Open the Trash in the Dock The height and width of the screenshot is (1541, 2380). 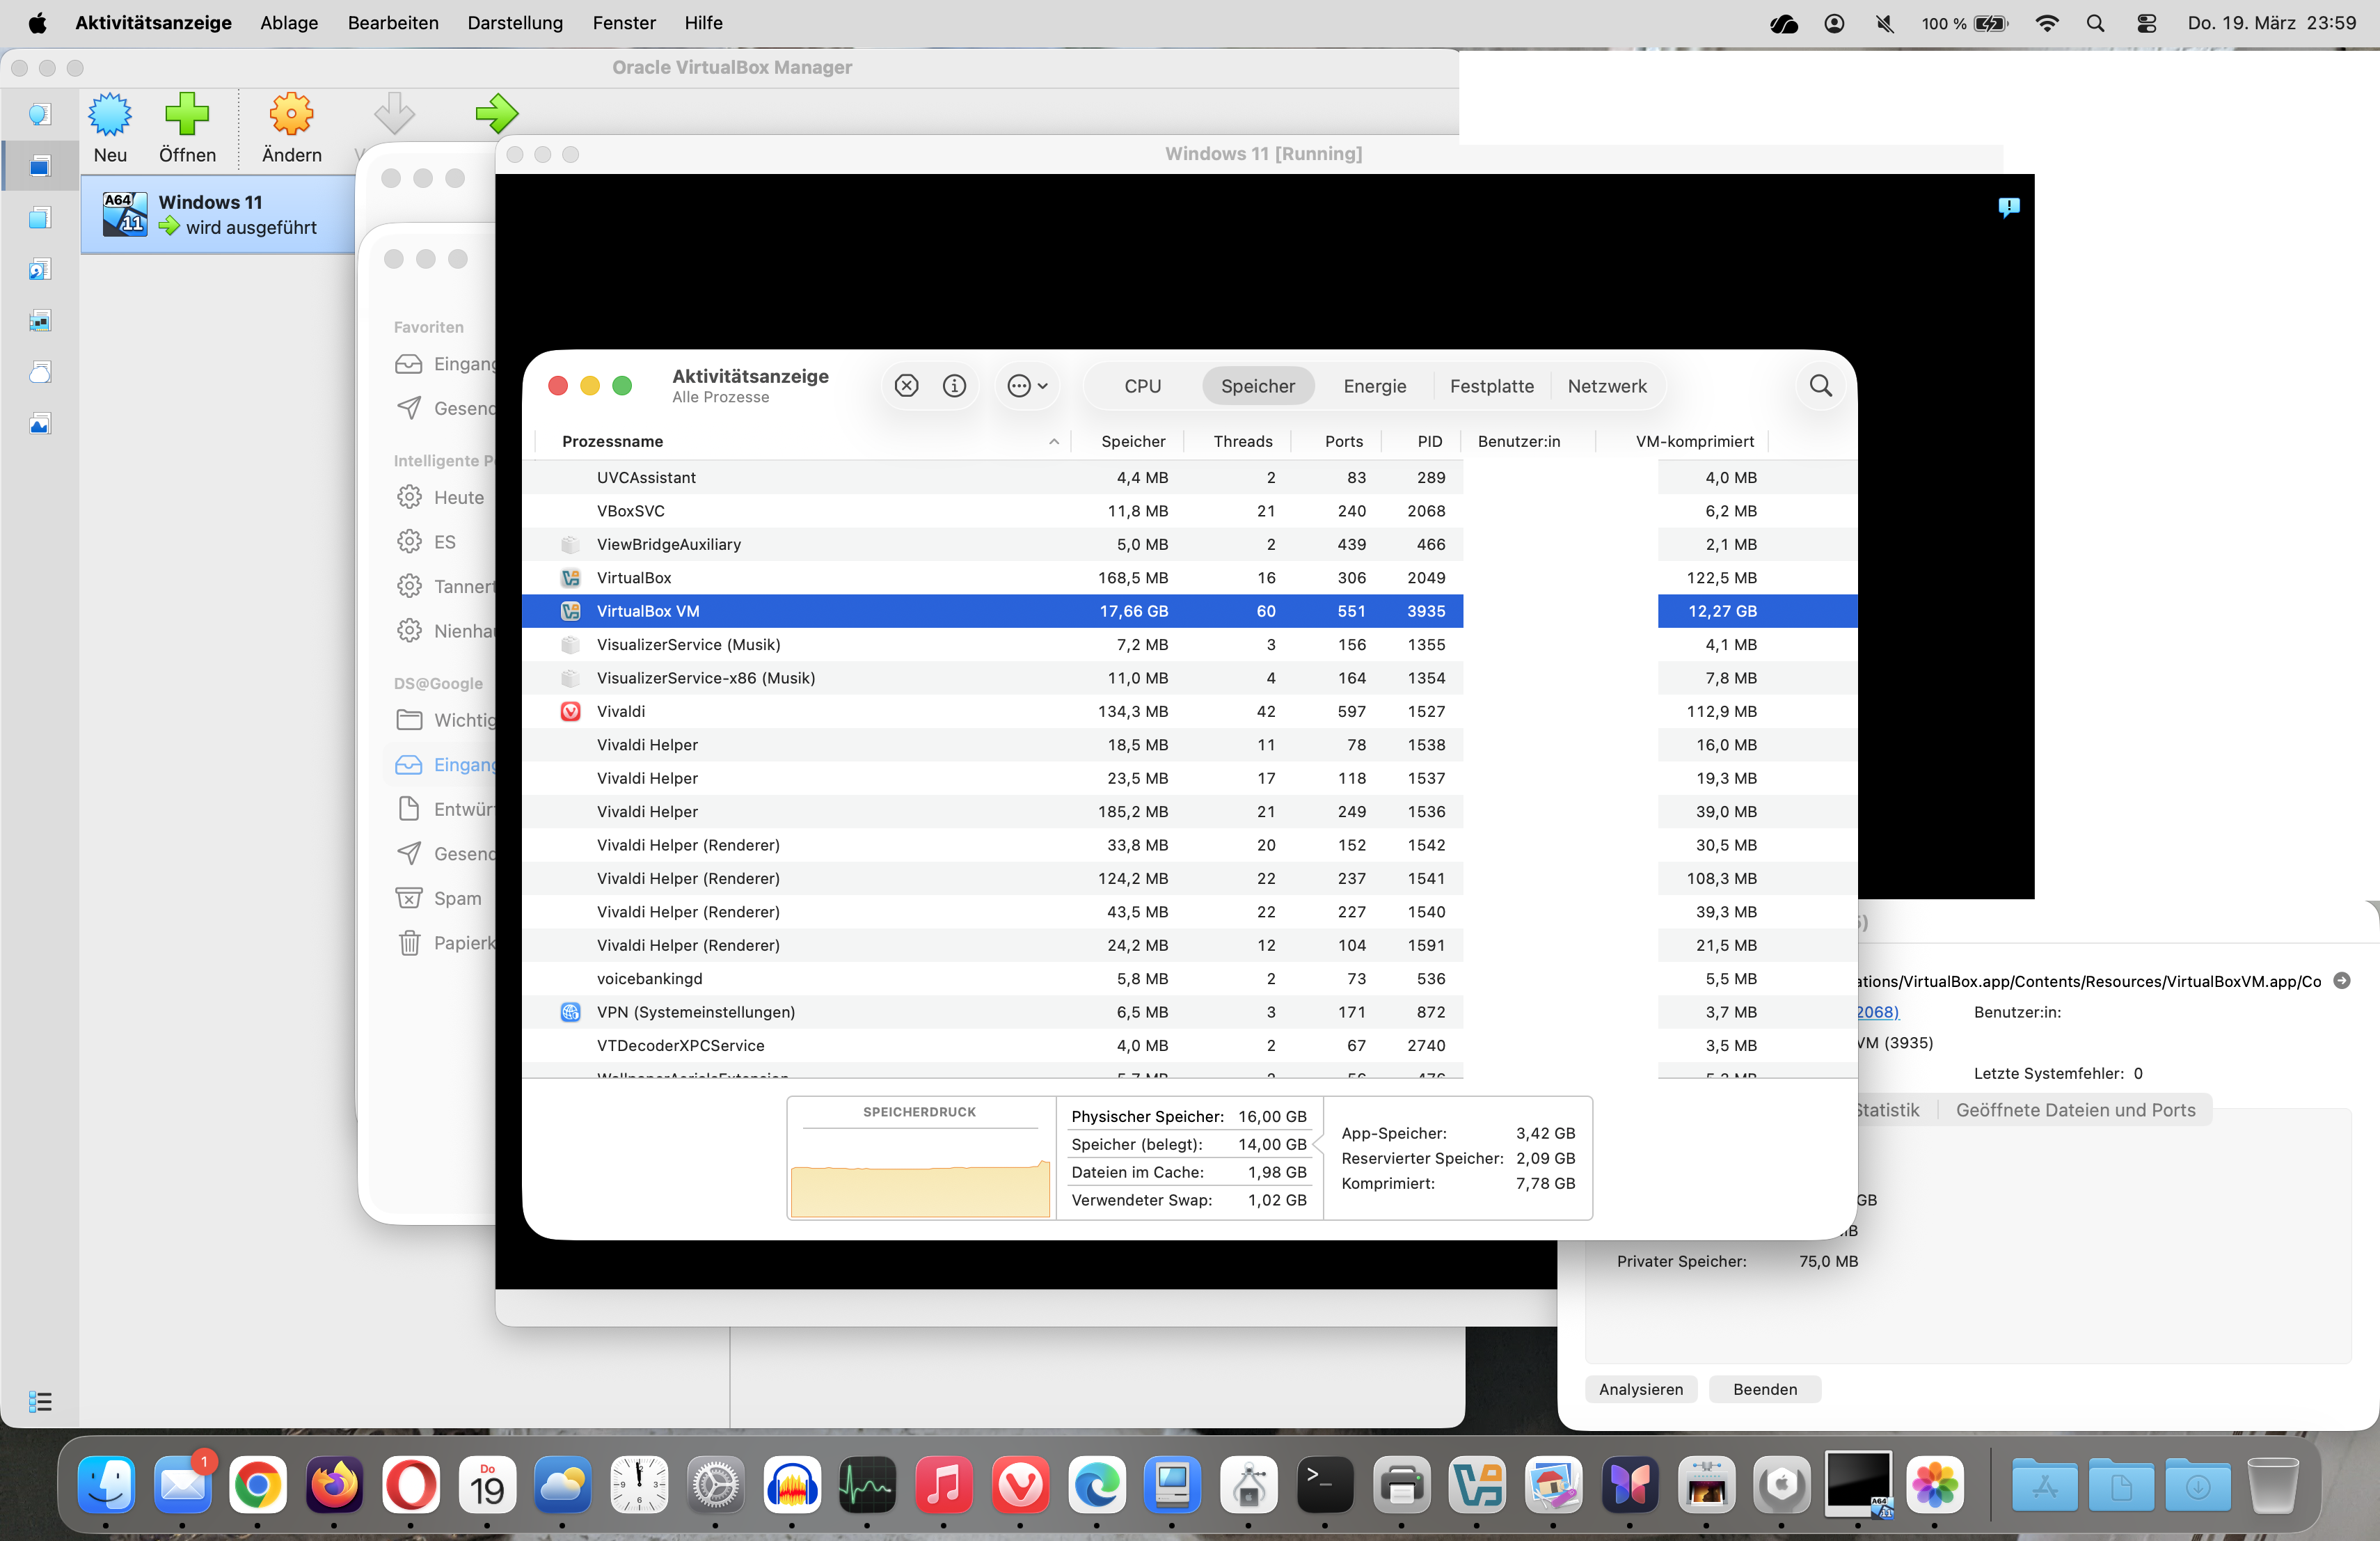point(2272,1484)
